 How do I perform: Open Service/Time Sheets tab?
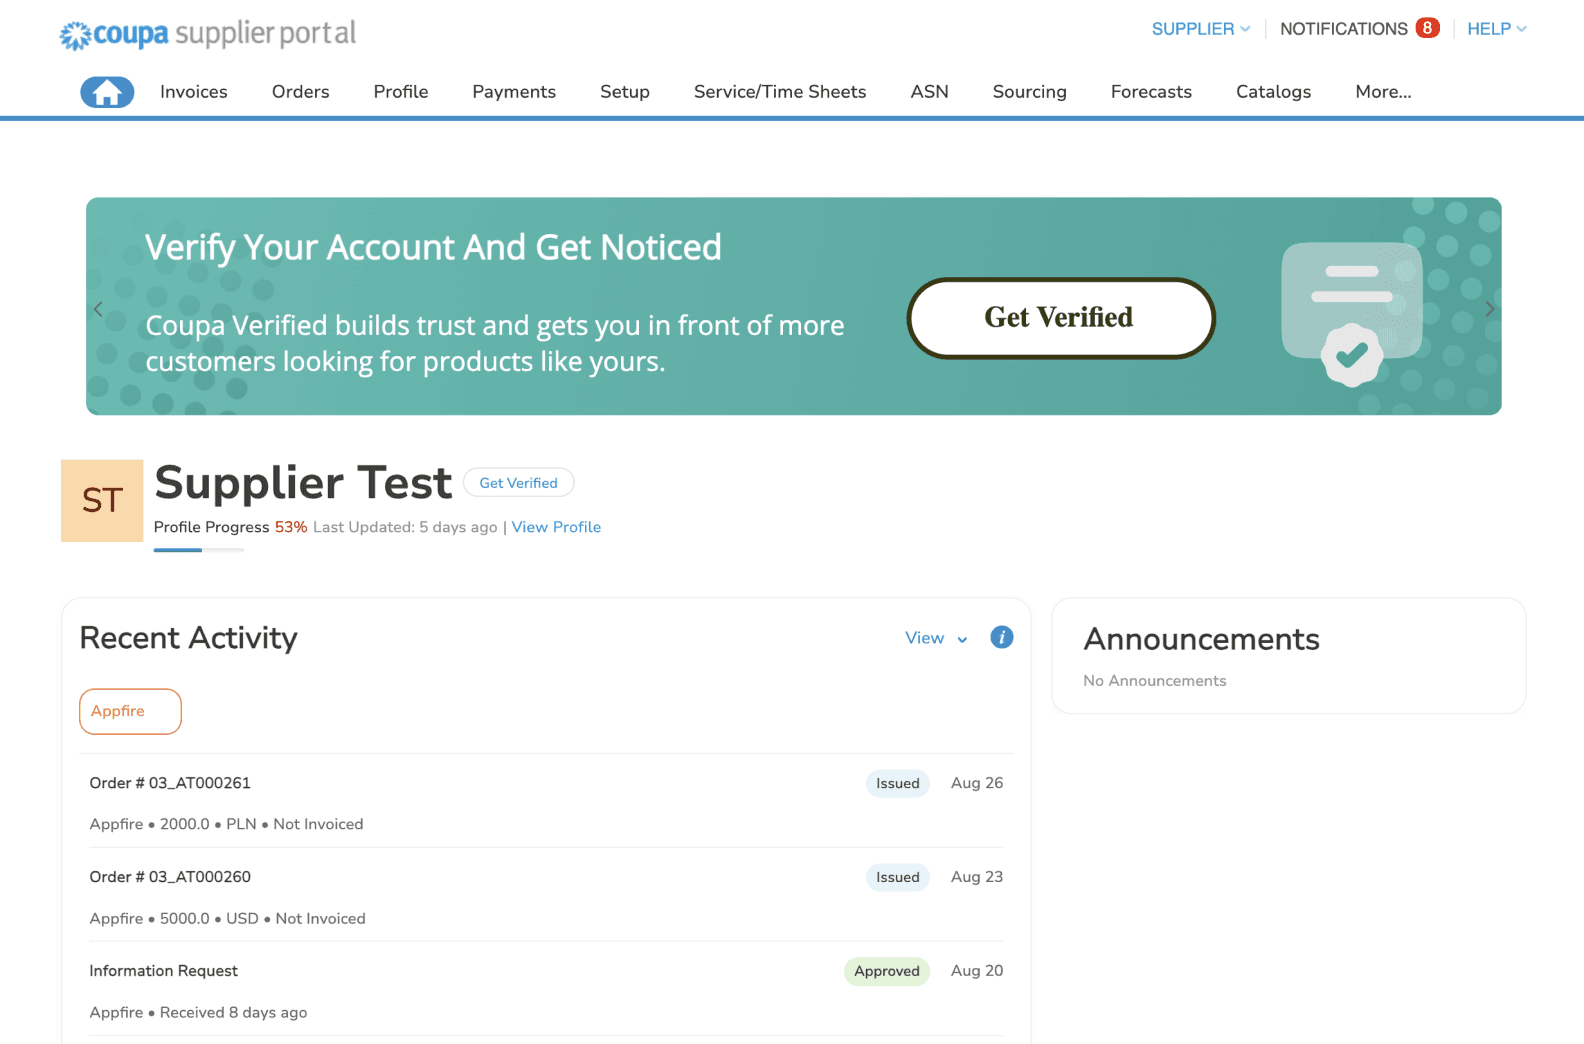point(780,92)
